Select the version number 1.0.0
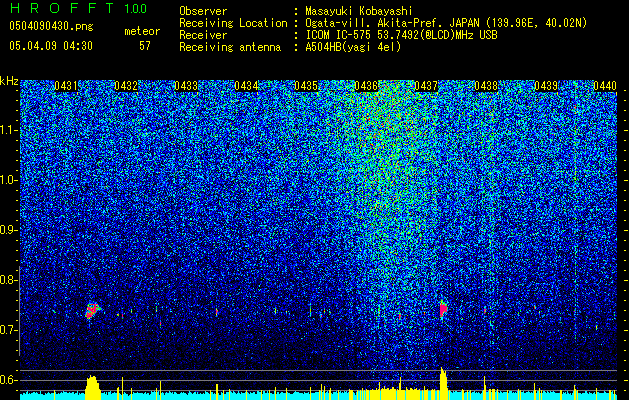This screenshot has height=400, width=629. pyautogui.click(x=136, y=8)
